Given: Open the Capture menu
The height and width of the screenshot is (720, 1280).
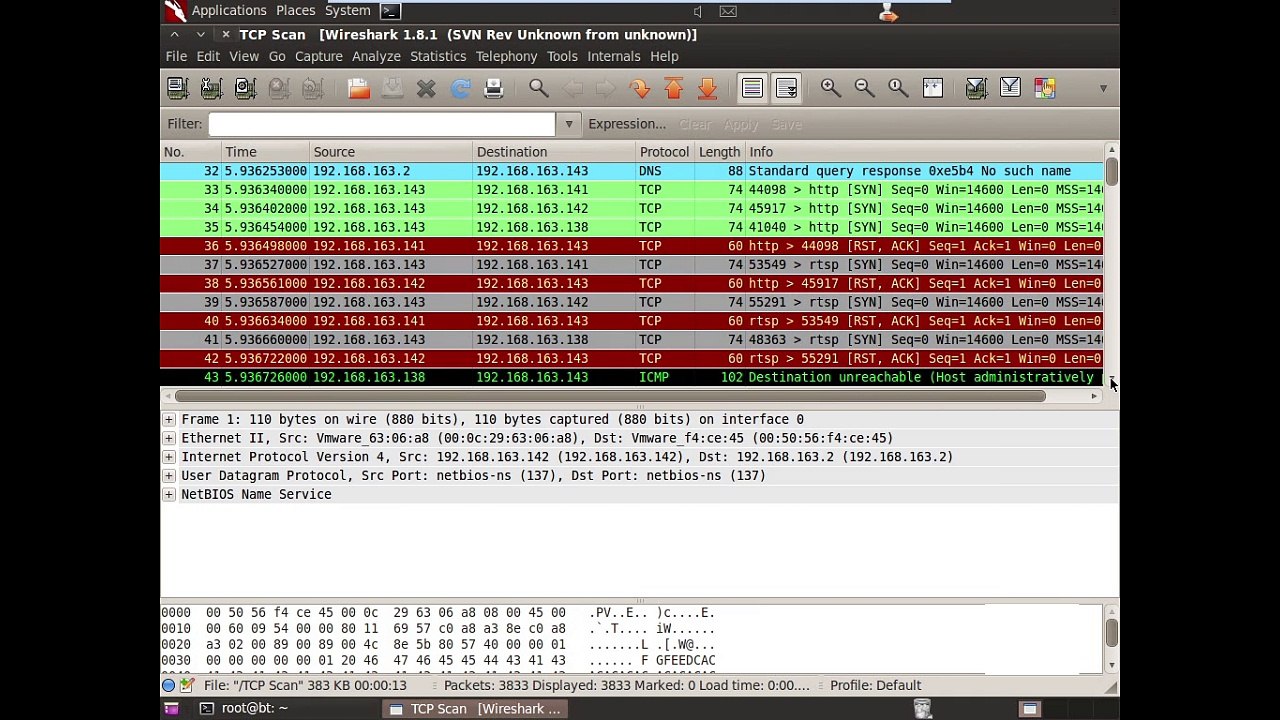Looking at the screenshot, I should click(x=319, y=56).
